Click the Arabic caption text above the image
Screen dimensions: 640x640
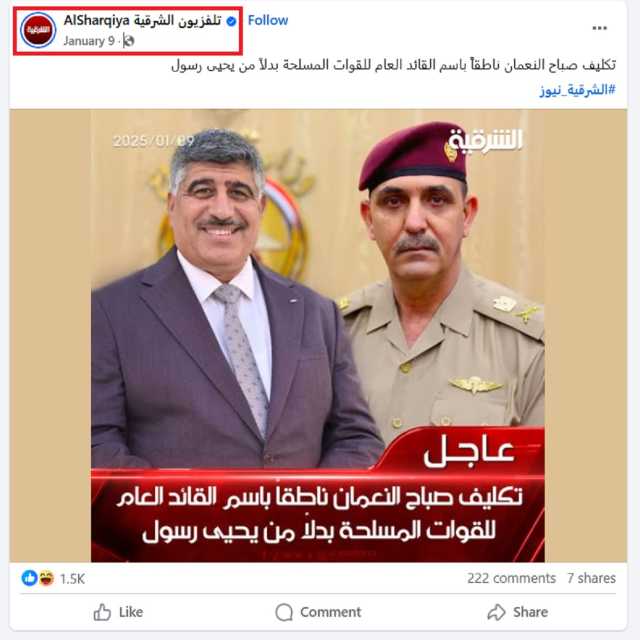[x=393, y=65]
